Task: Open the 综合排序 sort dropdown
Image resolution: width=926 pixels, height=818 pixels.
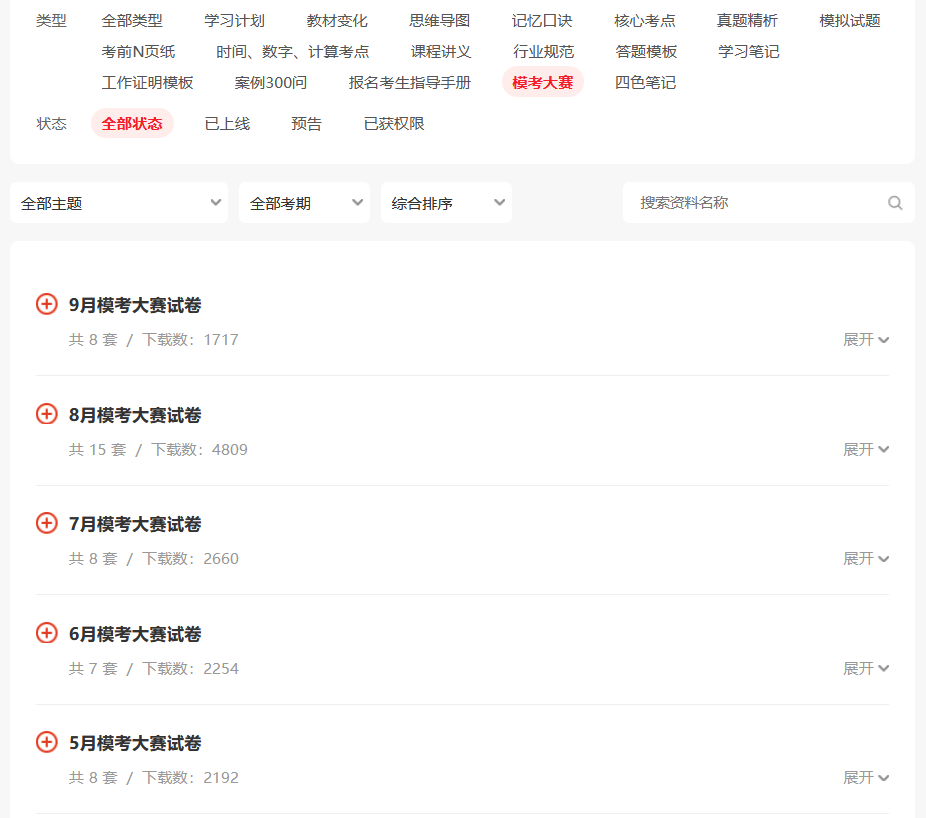Action: click(446, 203)
